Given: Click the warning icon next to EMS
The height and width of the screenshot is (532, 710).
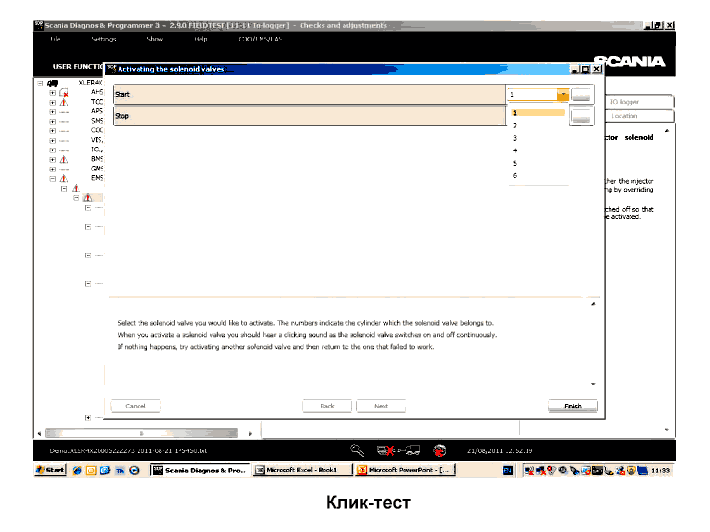Looking at the screenshot, I should pyautogui.click(x=64, y=178).
